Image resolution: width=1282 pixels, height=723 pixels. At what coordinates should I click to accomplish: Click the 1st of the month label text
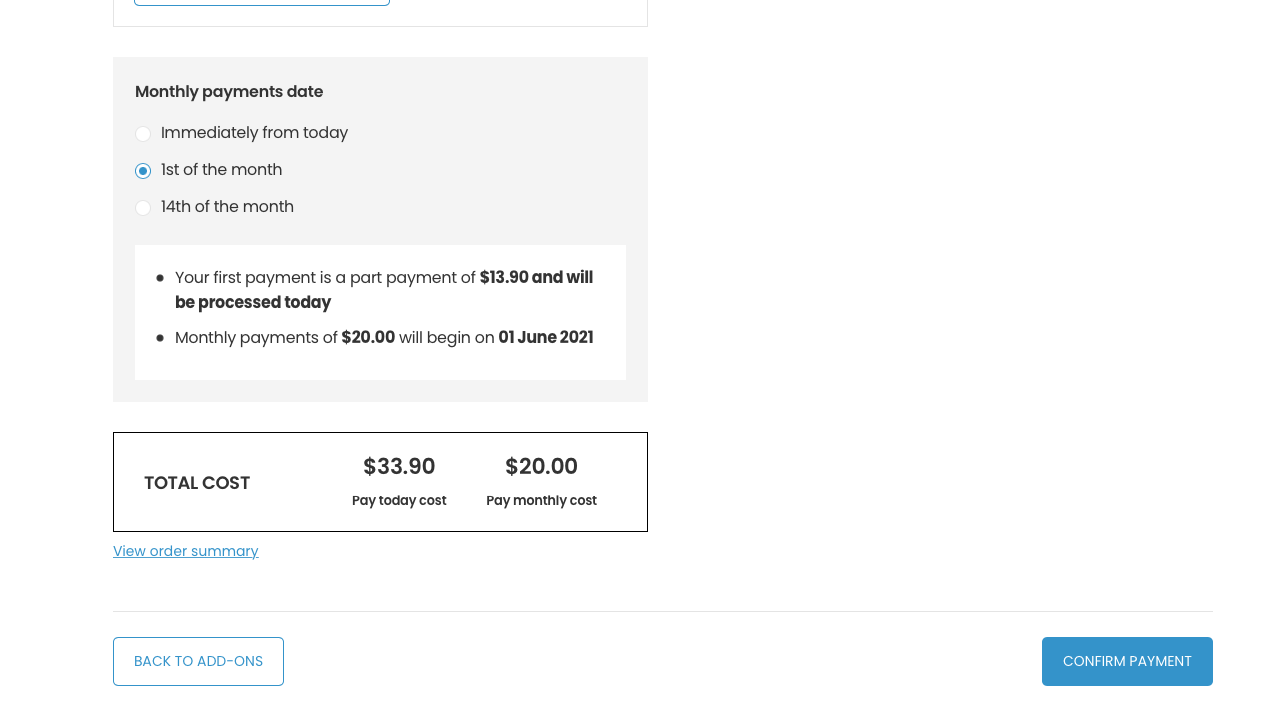tap(221, 170)
